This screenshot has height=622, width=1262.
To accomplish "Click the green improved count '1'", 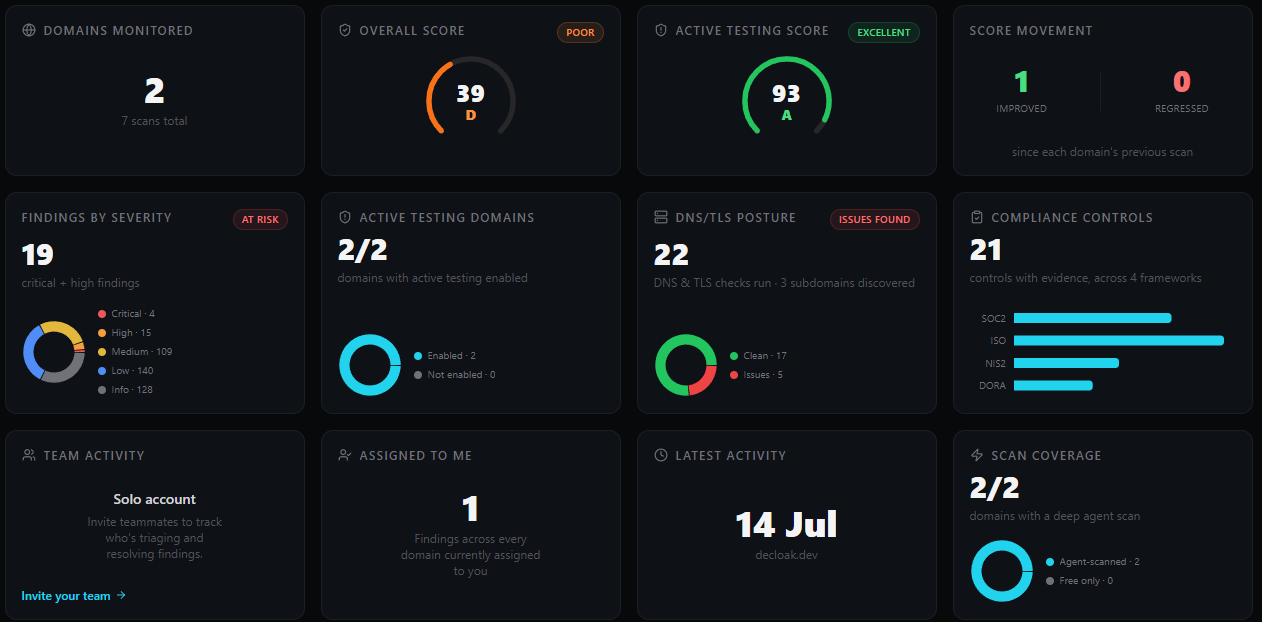I will 1021,82.
